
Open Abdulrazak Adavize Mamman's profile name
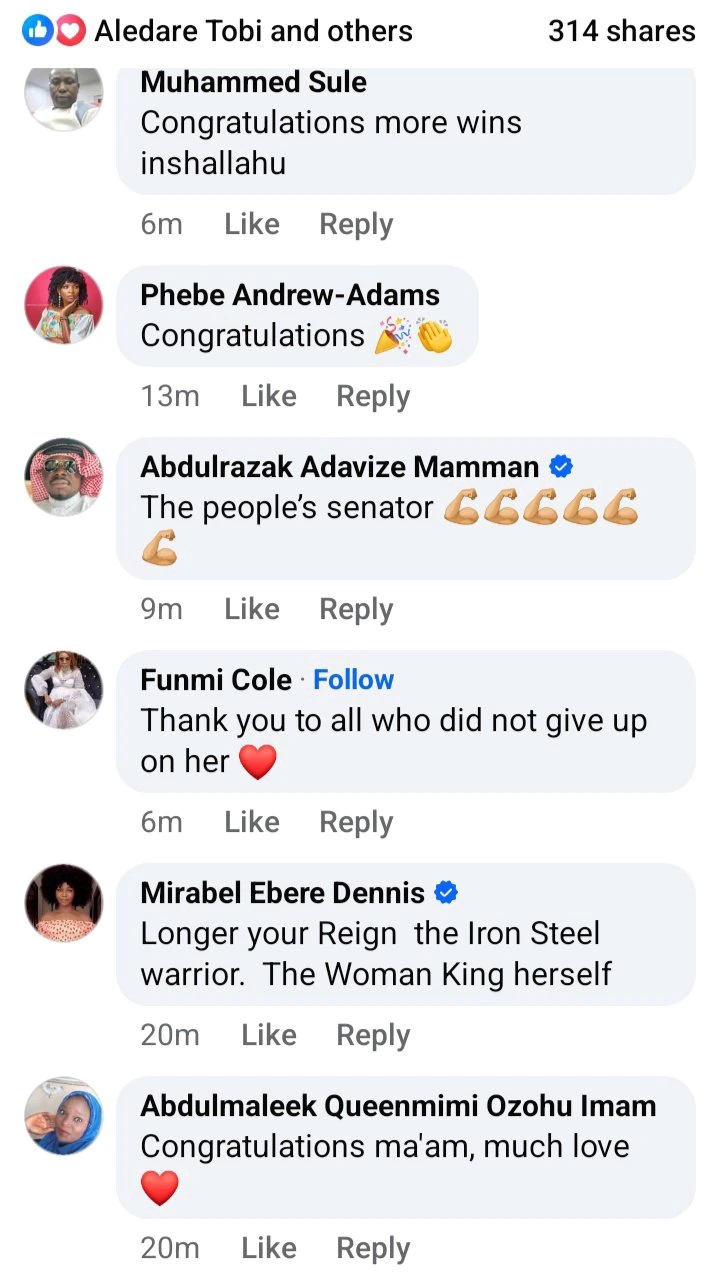pyautogui.click(x=339, y=467)
